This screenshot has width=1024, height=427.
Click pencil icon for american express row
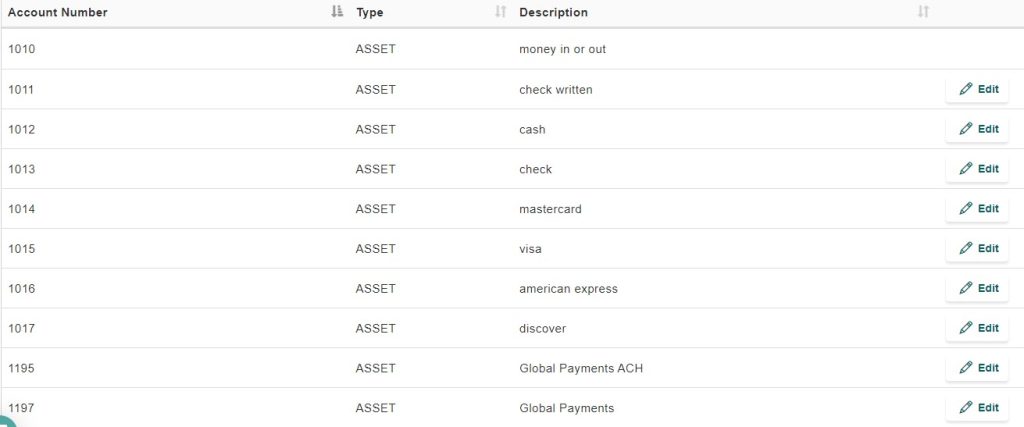(x=966, y=288)
